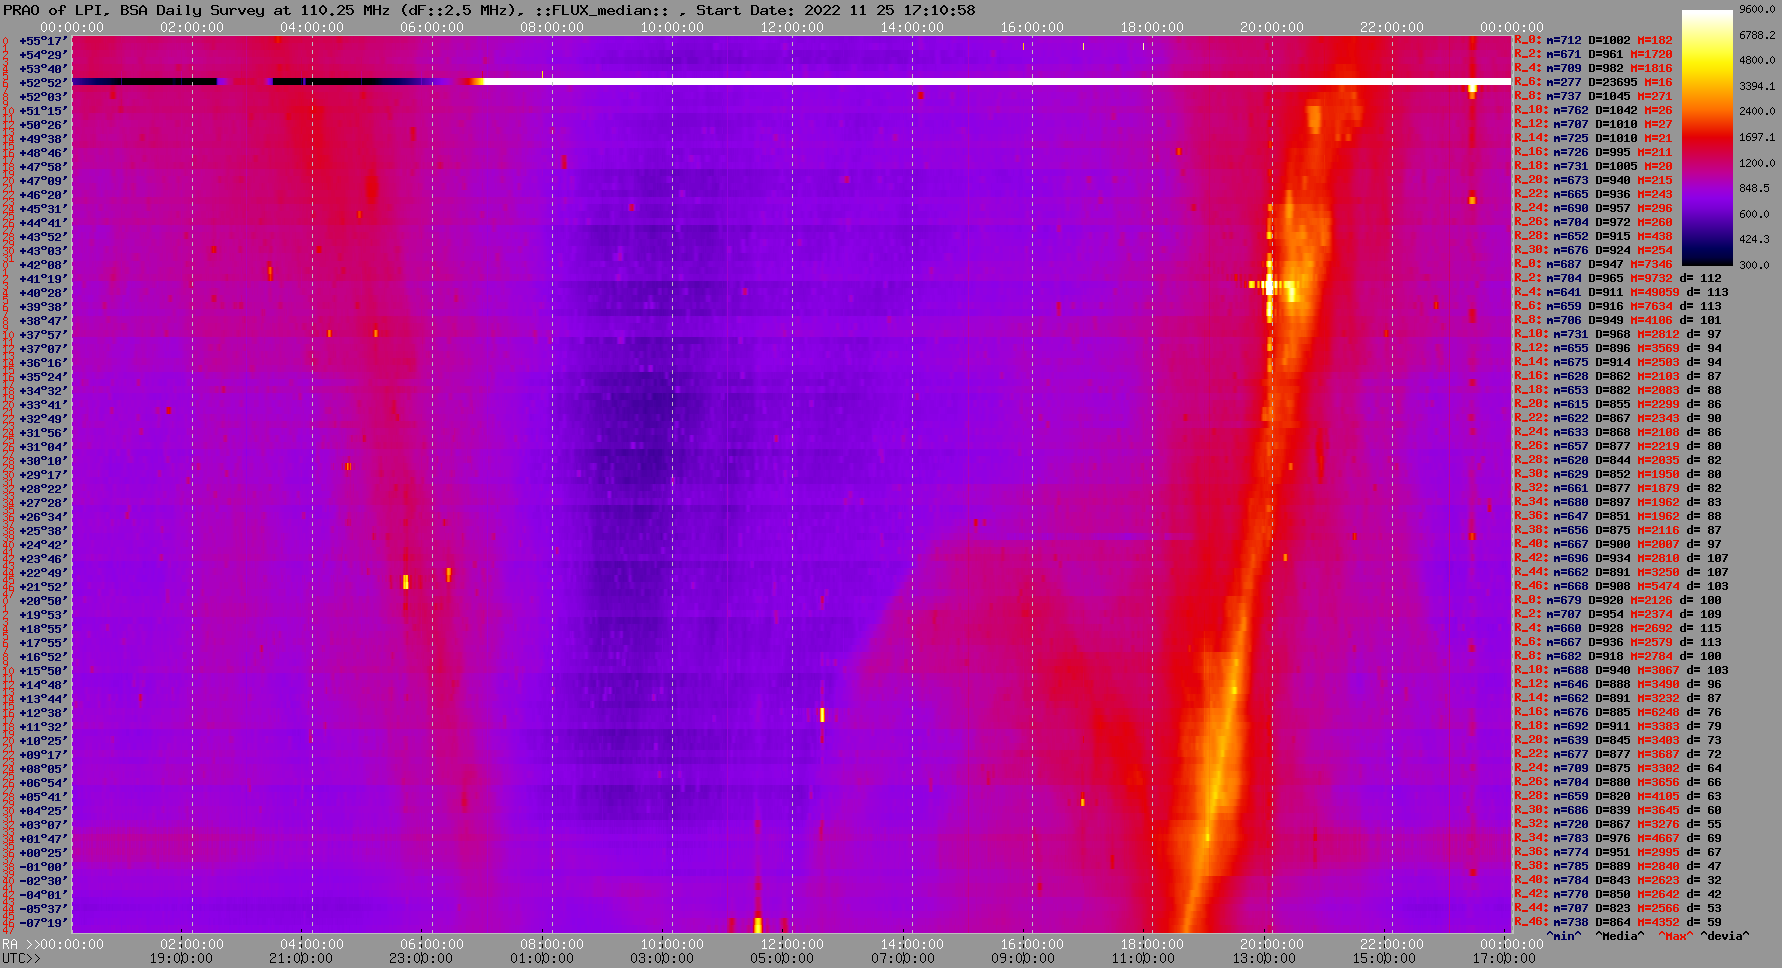Click the declination label +35°24'

(x=43, y=377)
